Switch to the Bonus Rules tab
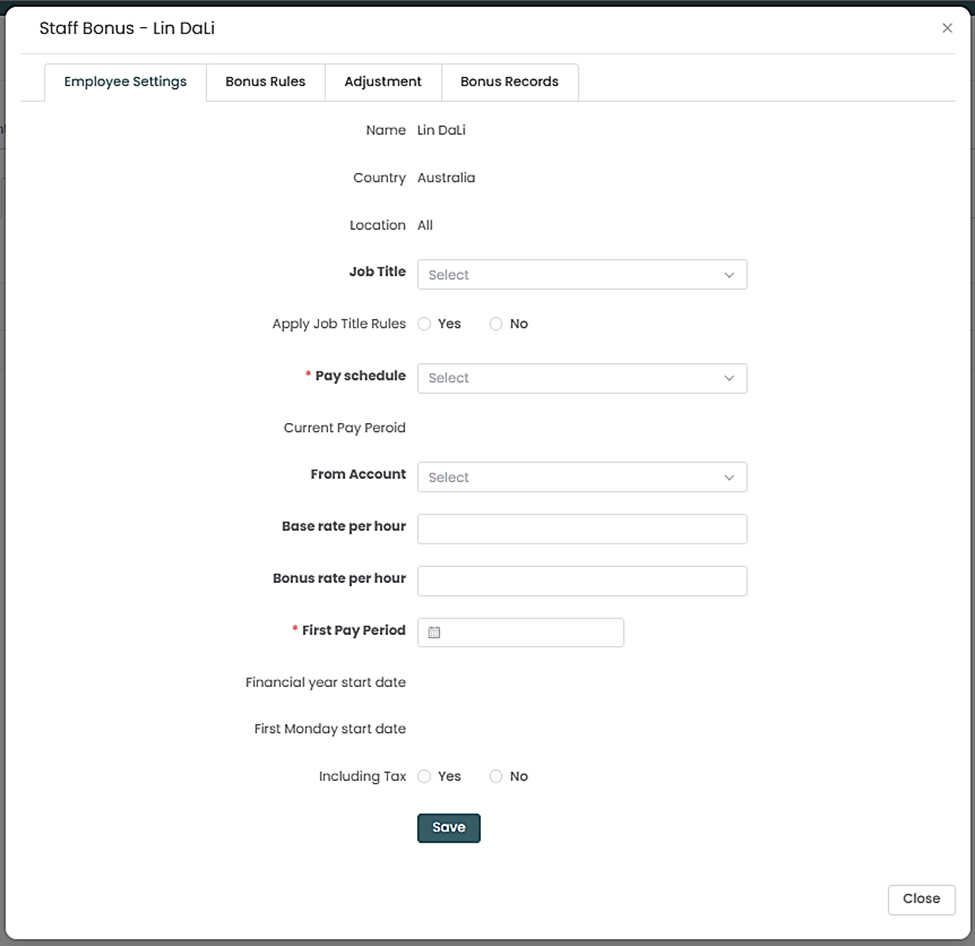 (x=265, y=82)
